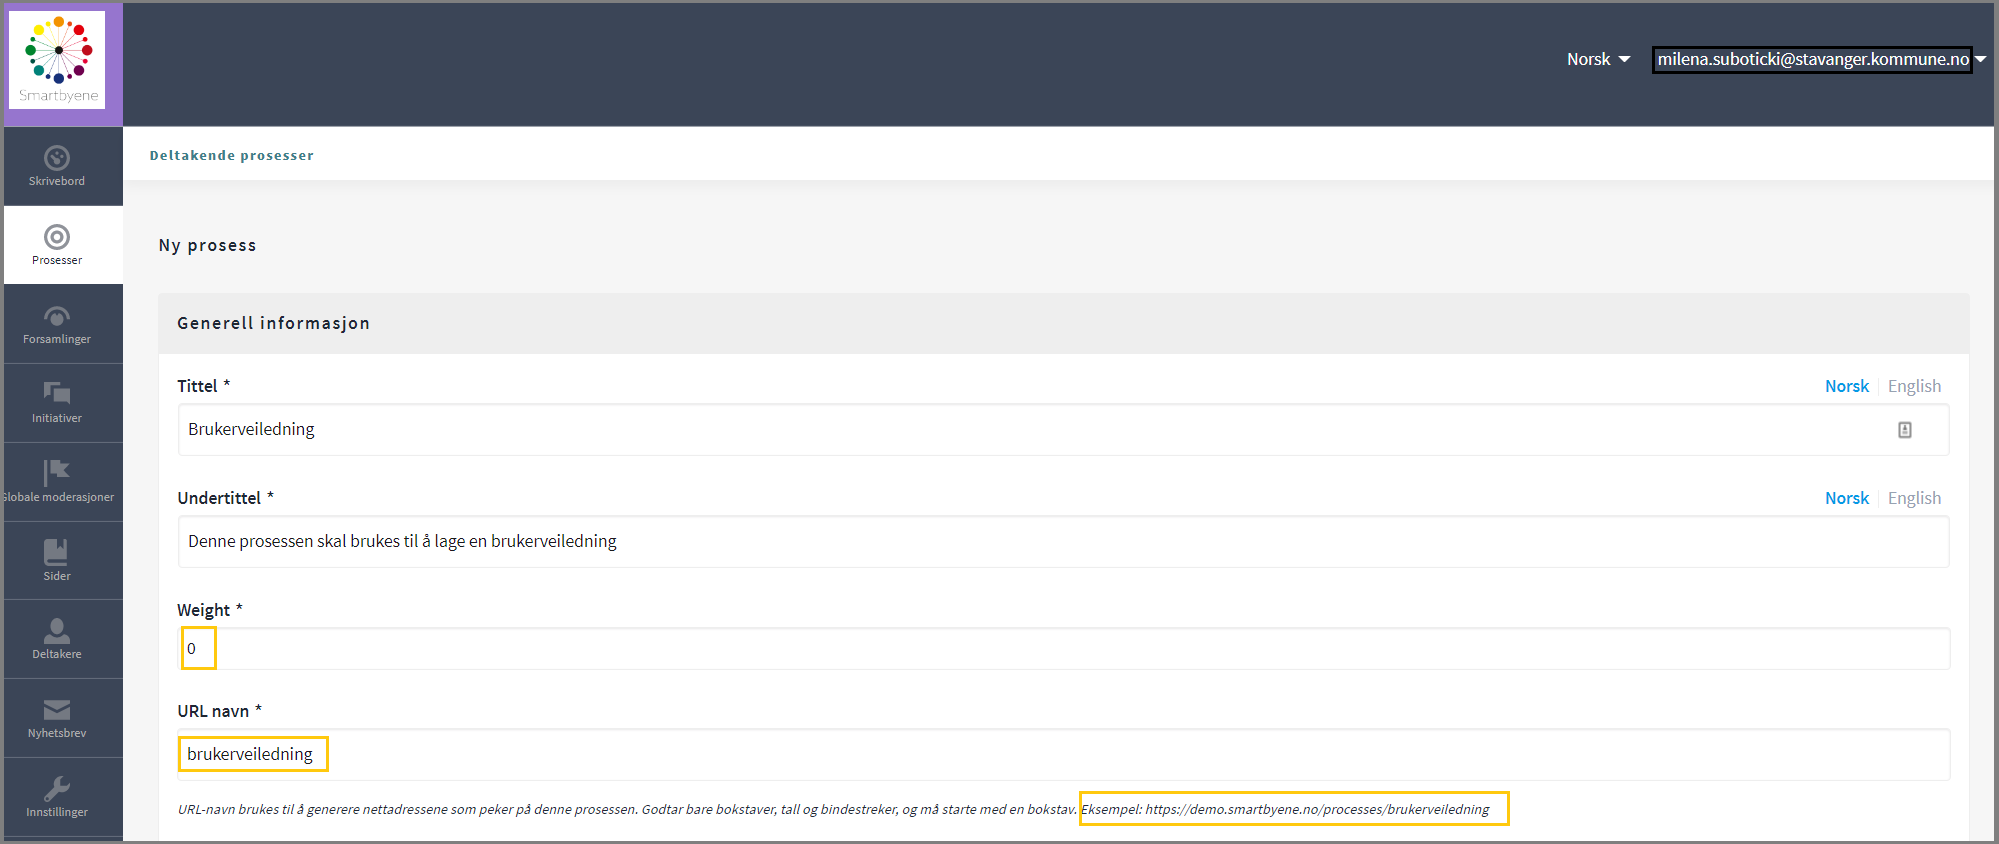Click the 'Ny prosess' page heading
1999x844 pixels.
pos(207,246)
